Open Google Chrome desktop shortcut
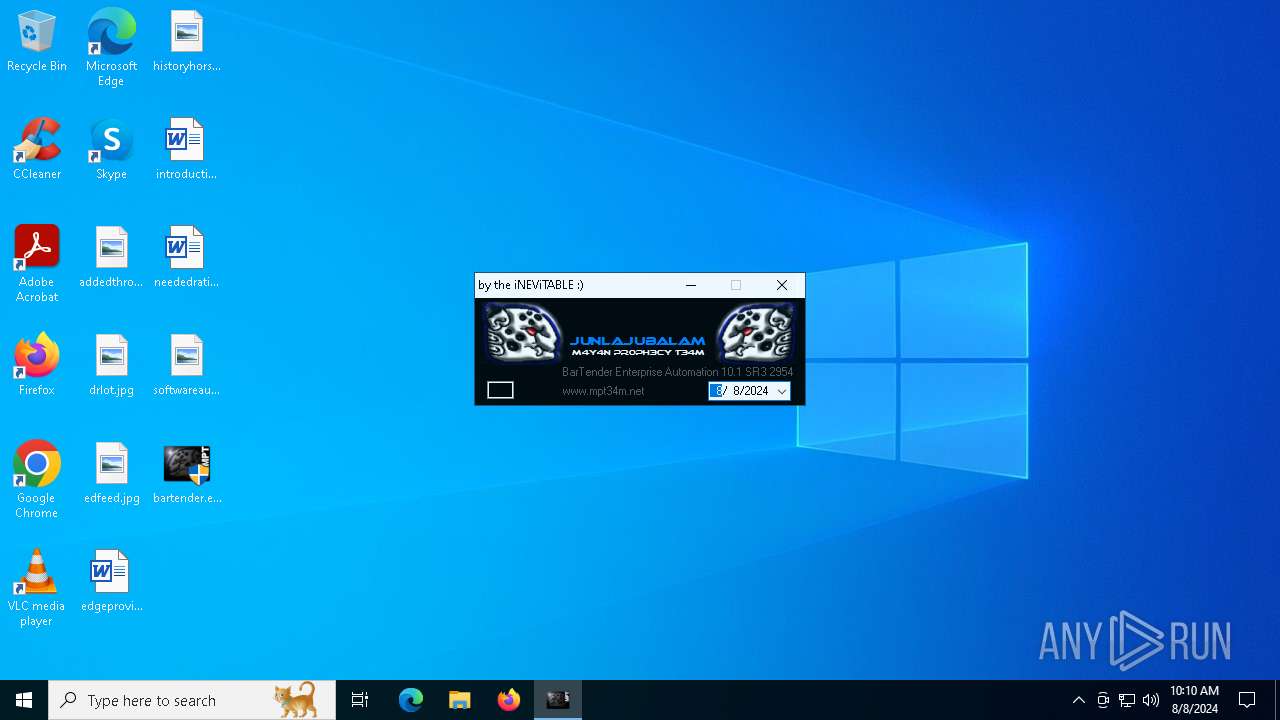 pyautogui.click(x=37, y=480)
